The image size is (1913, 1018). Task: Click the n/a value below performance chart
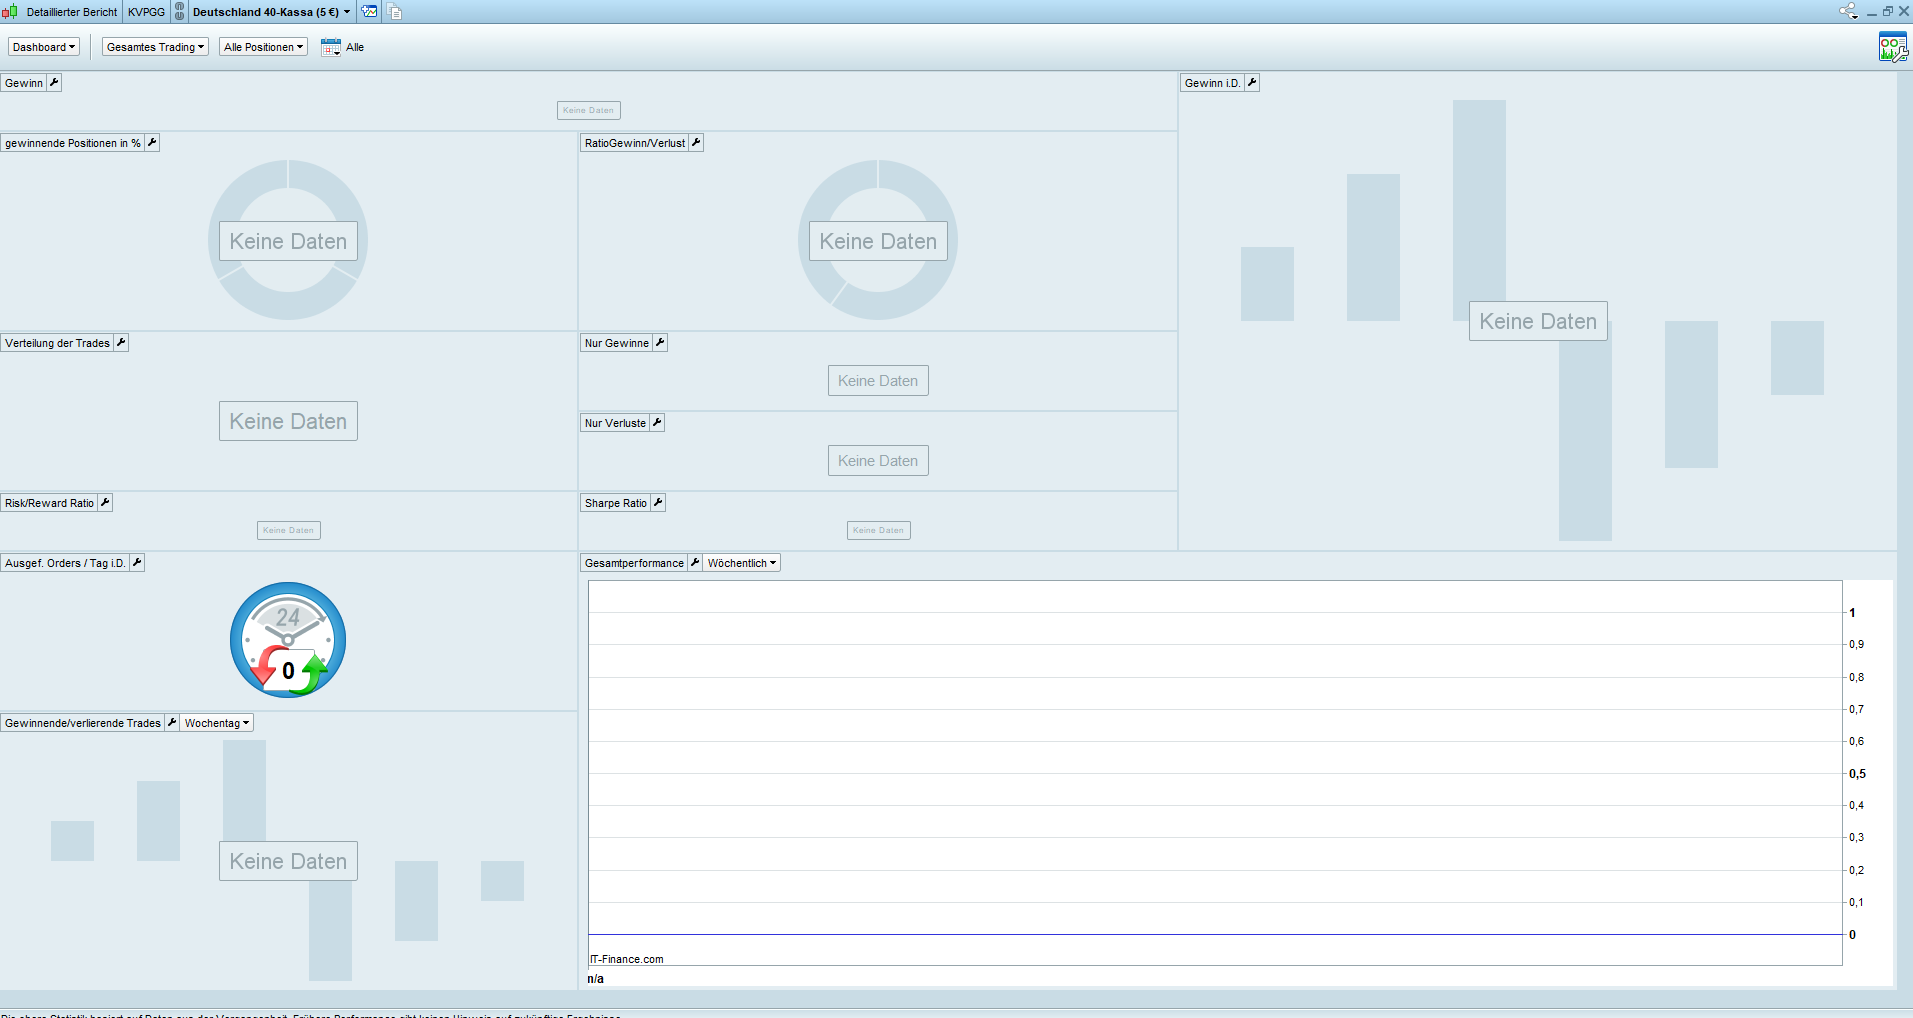point(596,979)
